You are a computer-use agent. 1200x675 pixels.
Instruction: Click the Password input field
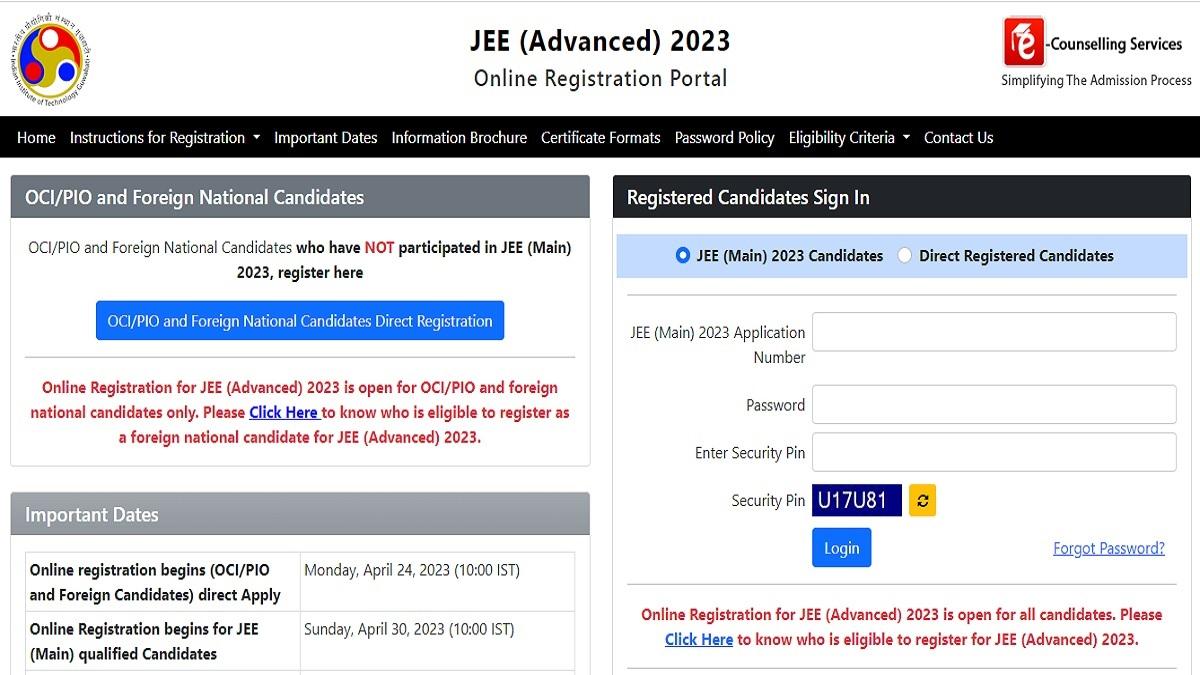coord(994,404)
